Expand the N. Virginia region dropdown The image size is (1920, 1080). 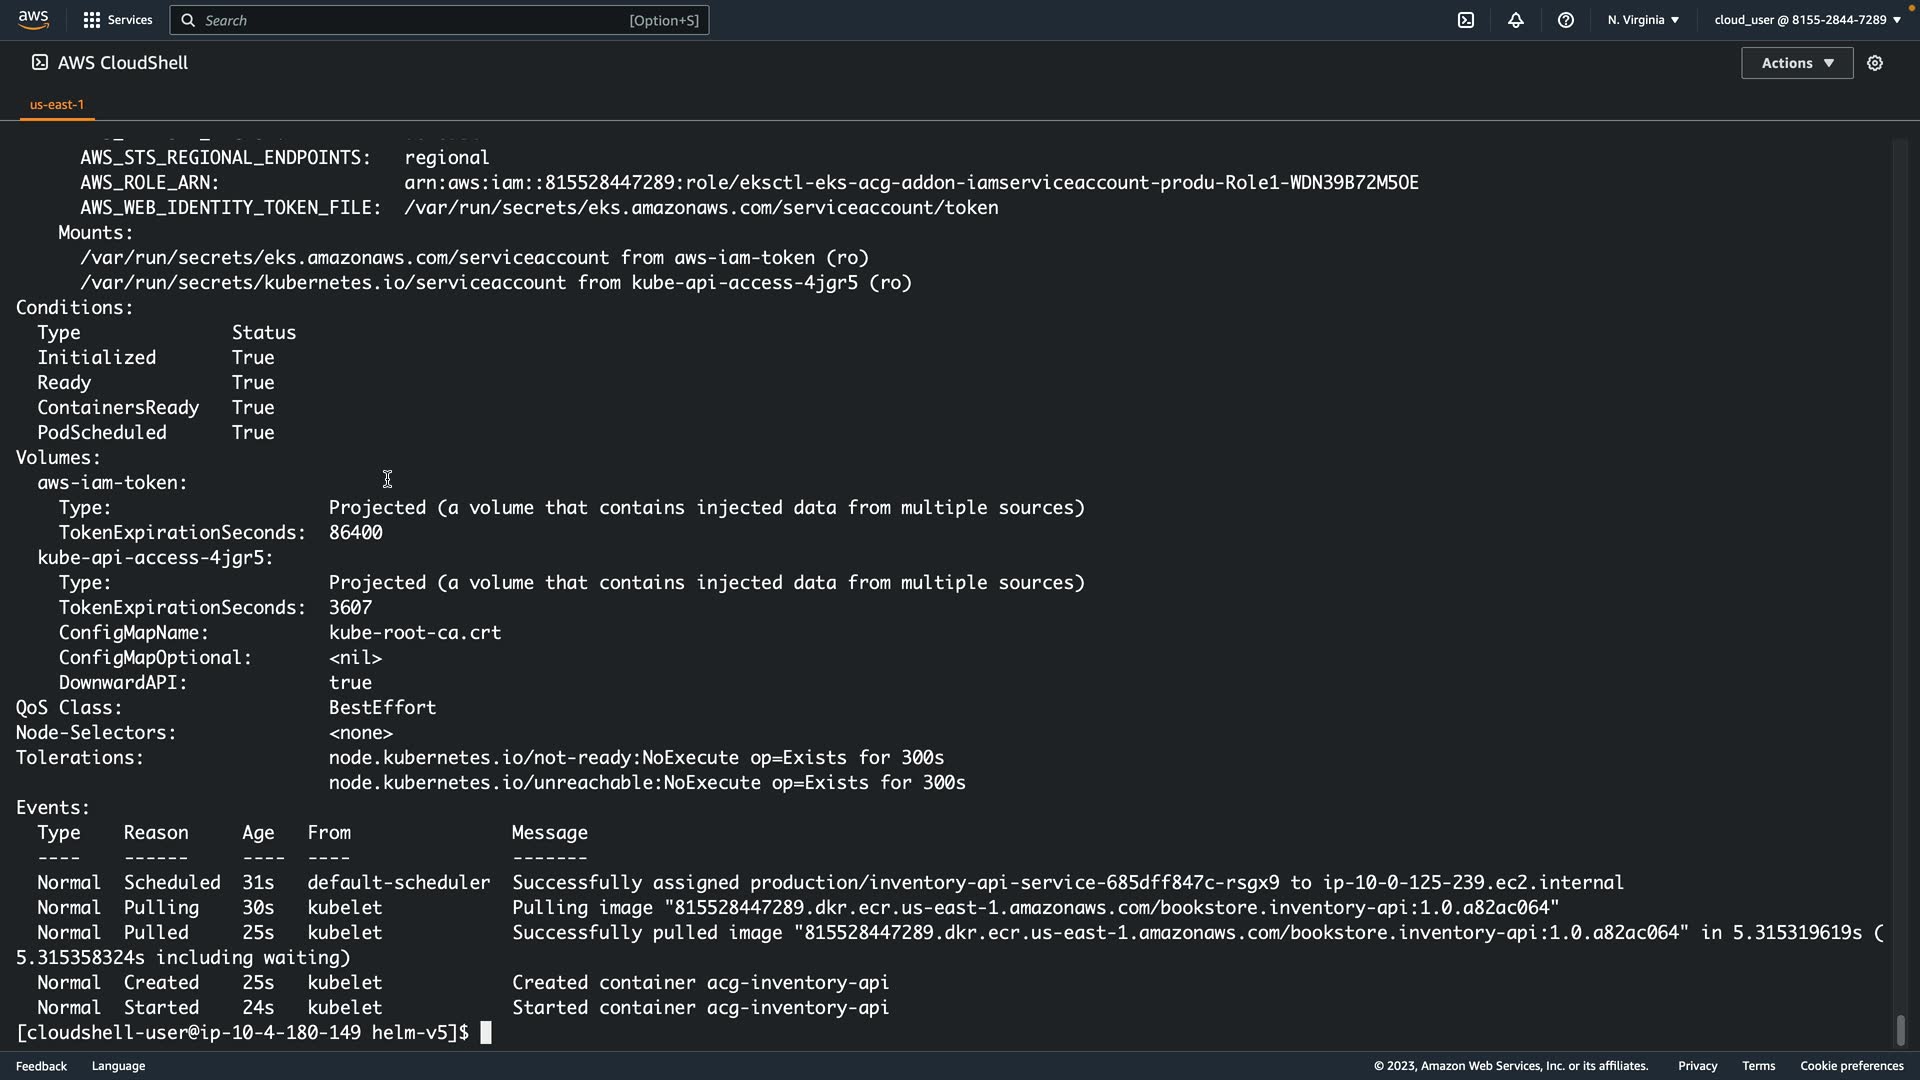coord(1643,20)
